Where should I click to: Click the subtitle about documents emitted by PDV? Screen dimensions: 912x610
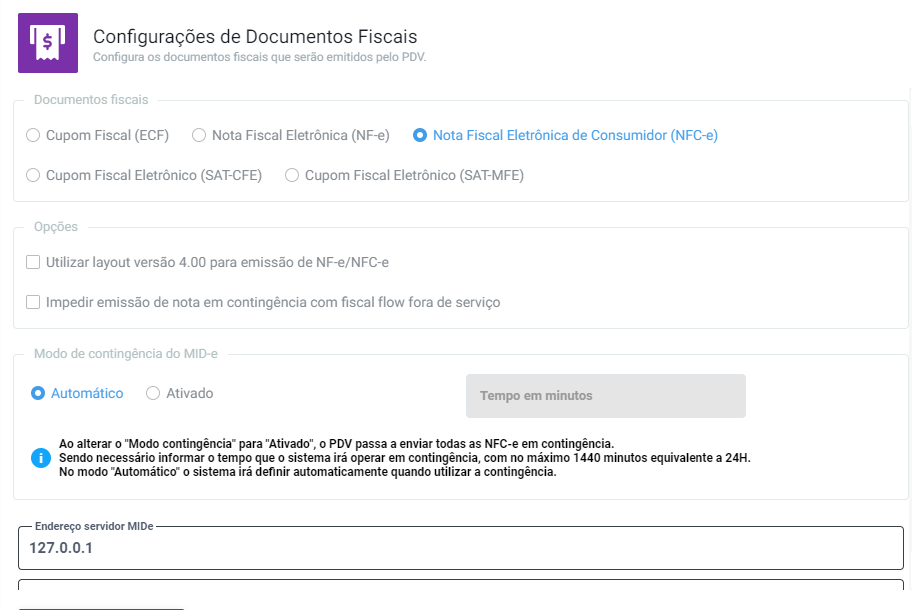point(260,57)
